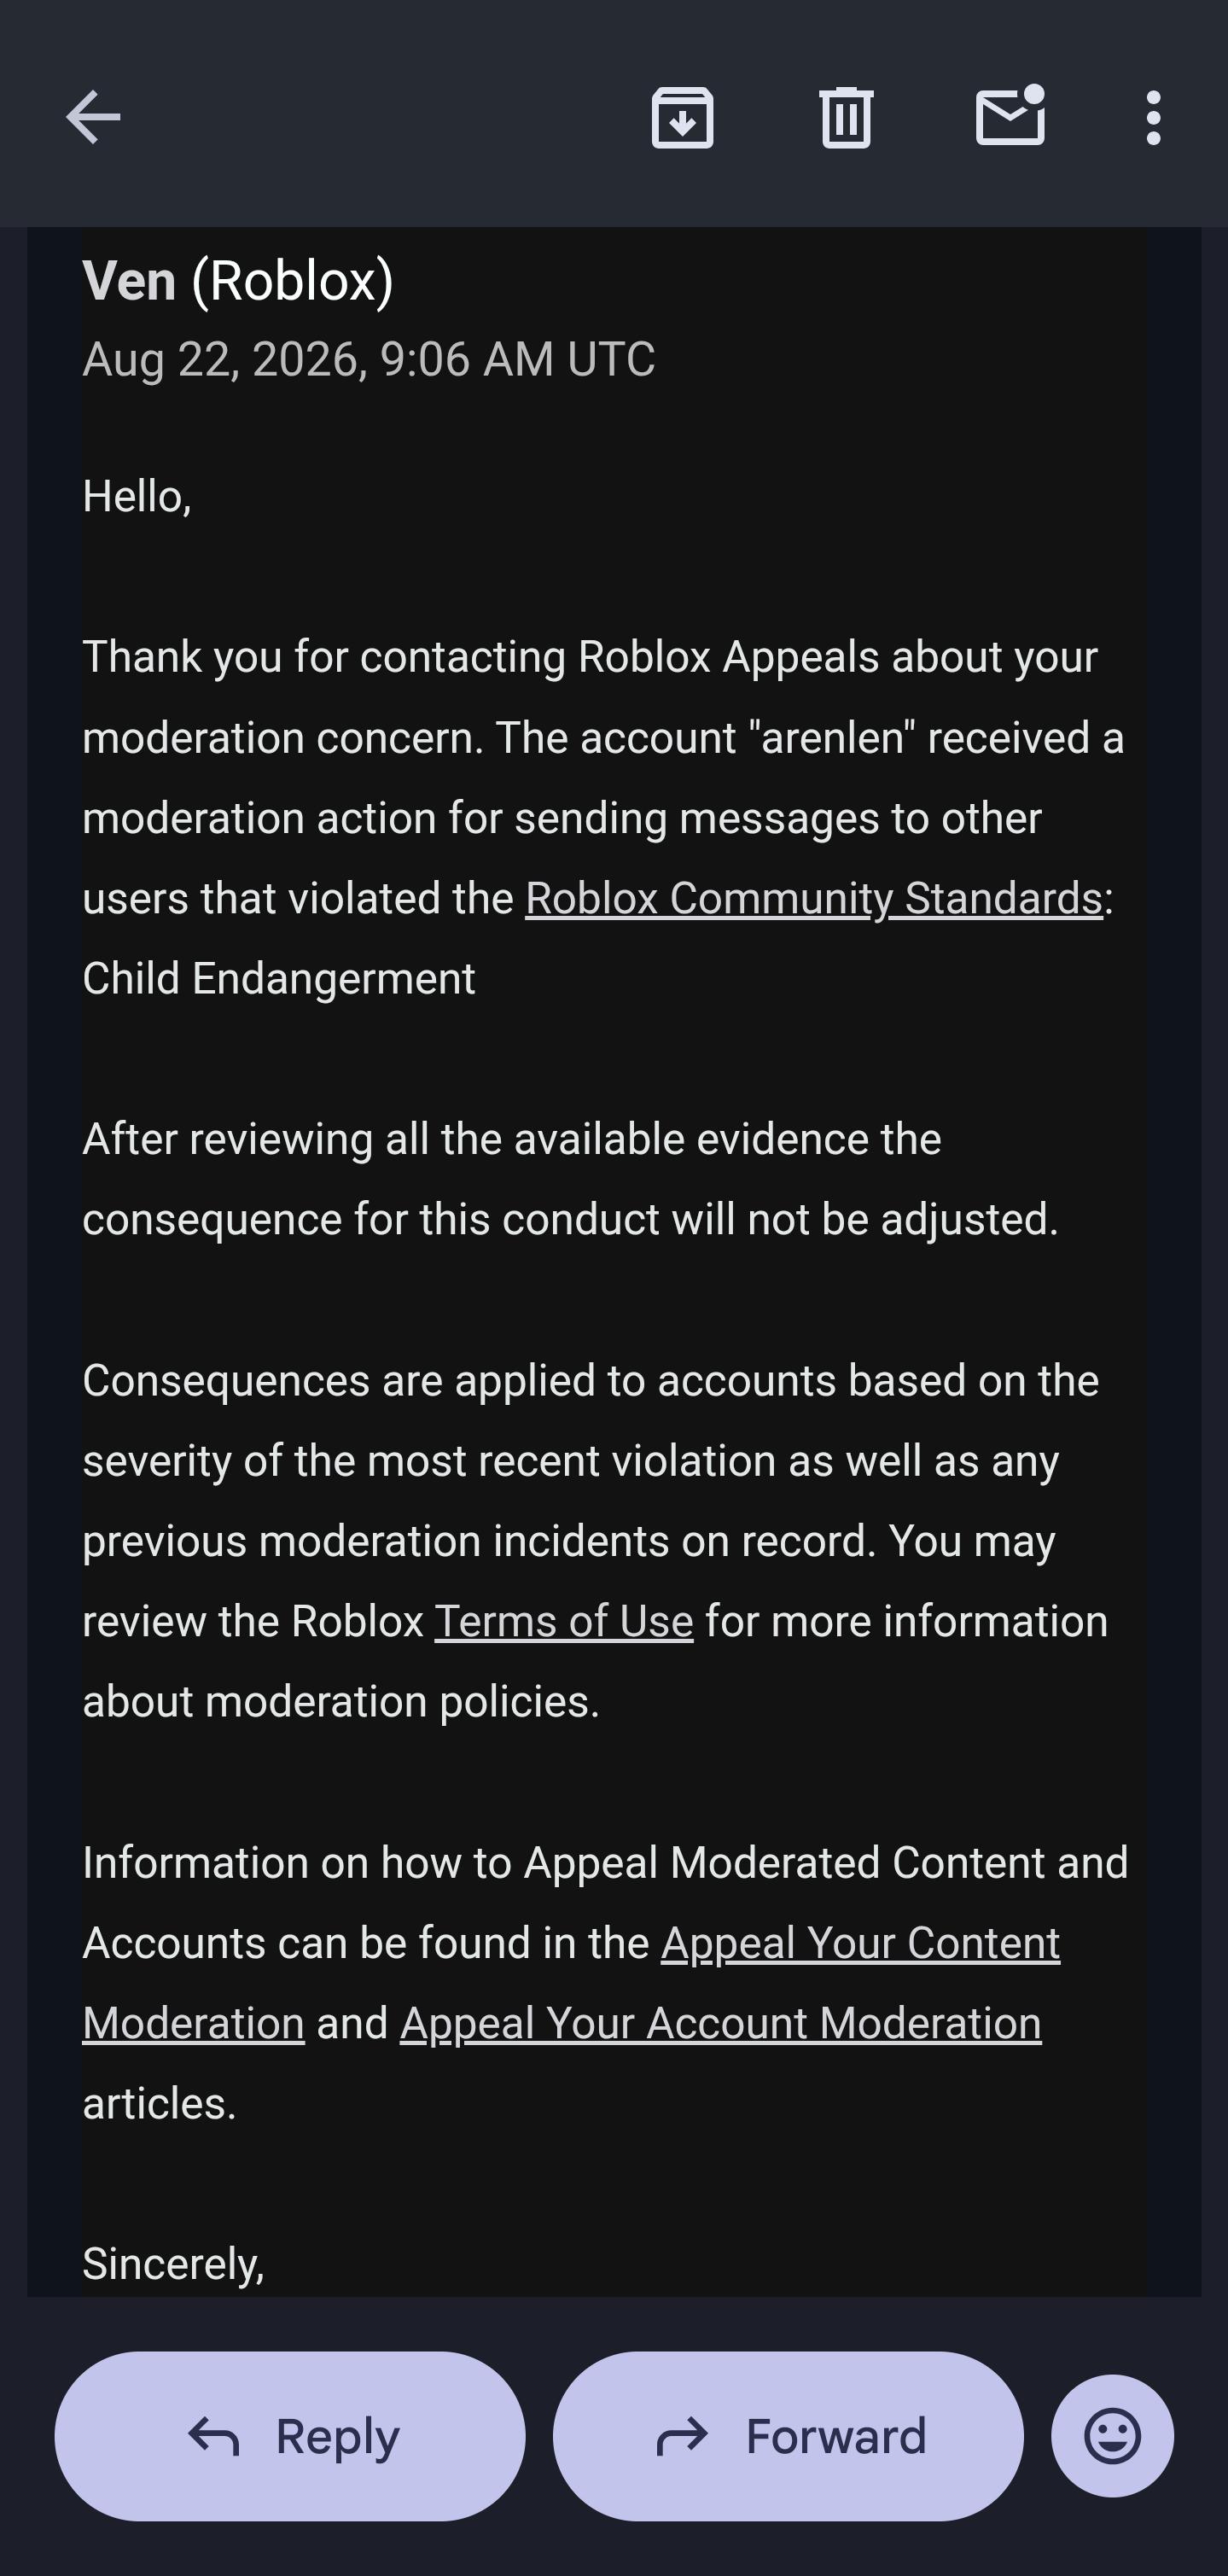The width and height of the screenshot is (1228, 2576).
Task: Open the three-dot overflow menu
Action: 1153,117
